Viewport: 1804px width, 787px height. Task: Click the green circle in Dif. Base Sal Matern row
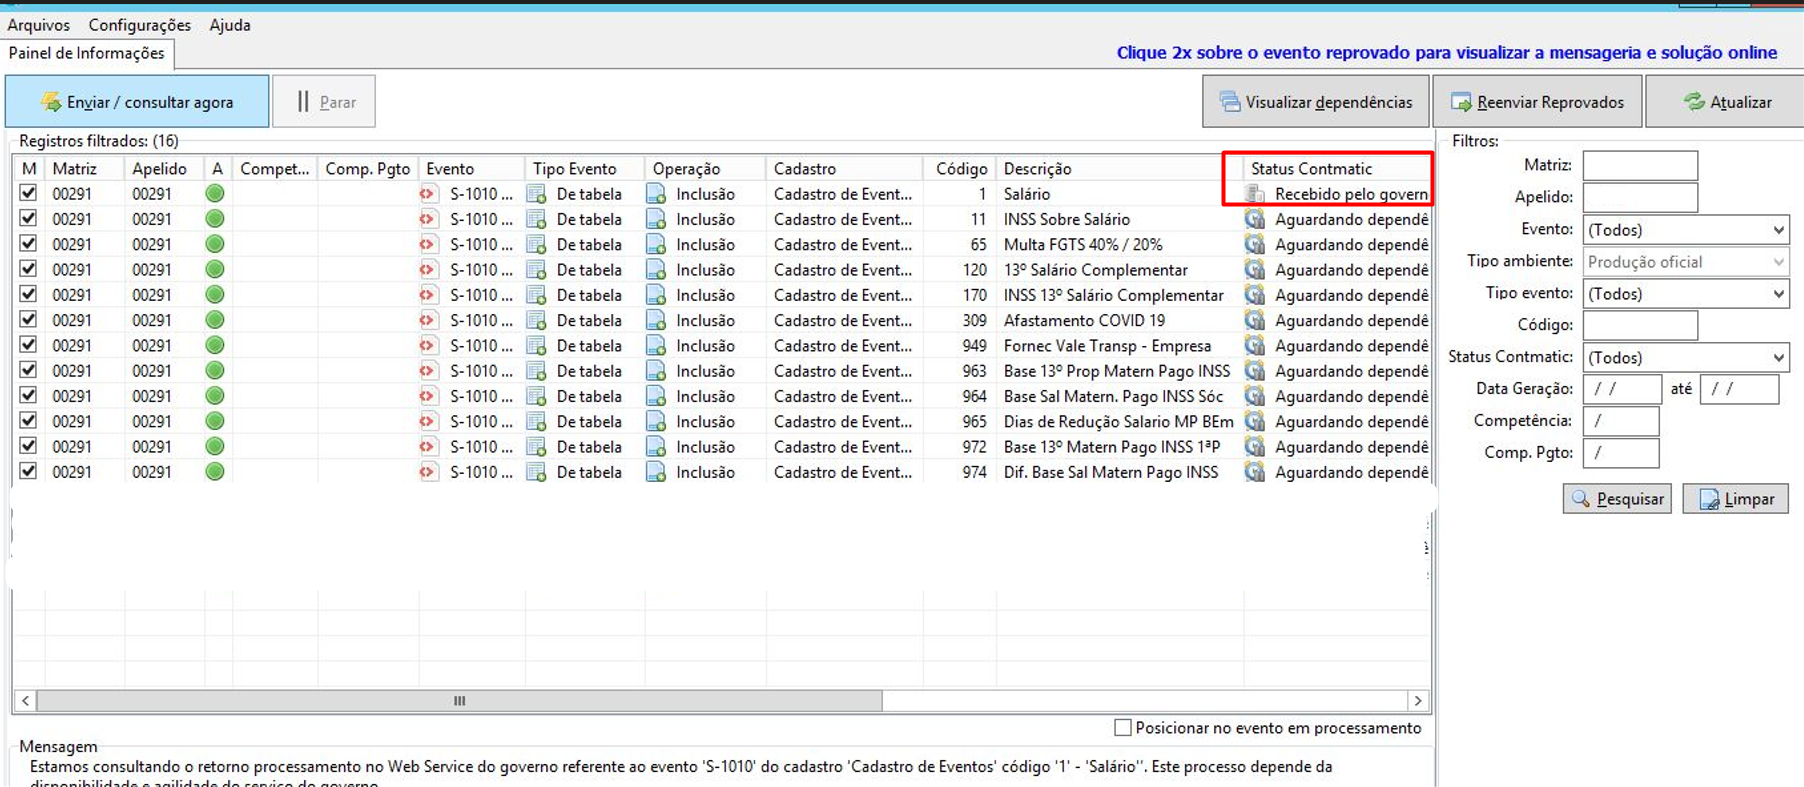[x=214, y=472]
